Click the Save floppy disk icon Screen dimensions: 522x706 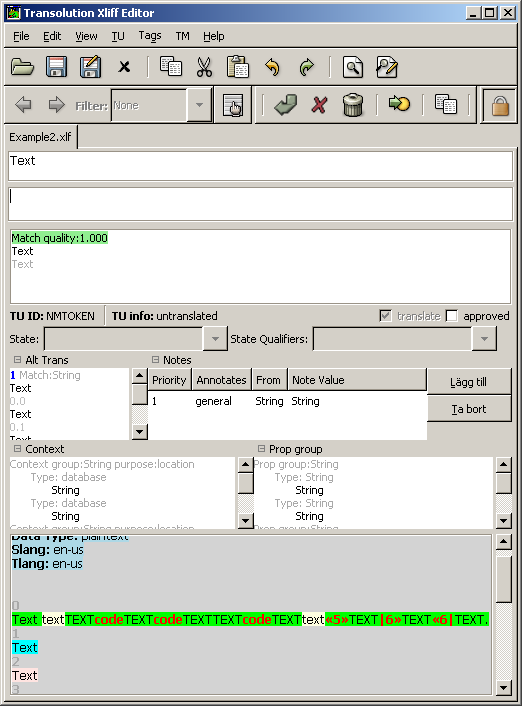(x=56, y=68)
